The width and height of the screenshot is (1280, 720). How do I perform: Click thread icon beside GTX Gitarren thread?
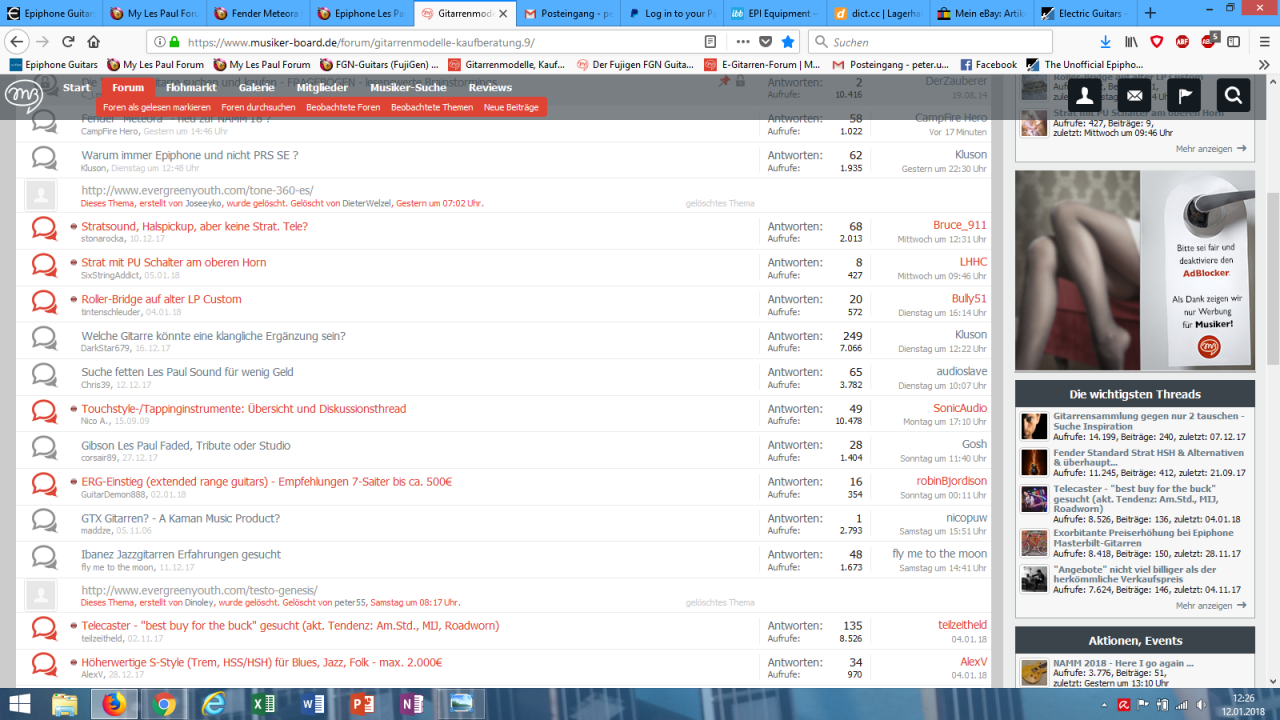tap(44, 521)
